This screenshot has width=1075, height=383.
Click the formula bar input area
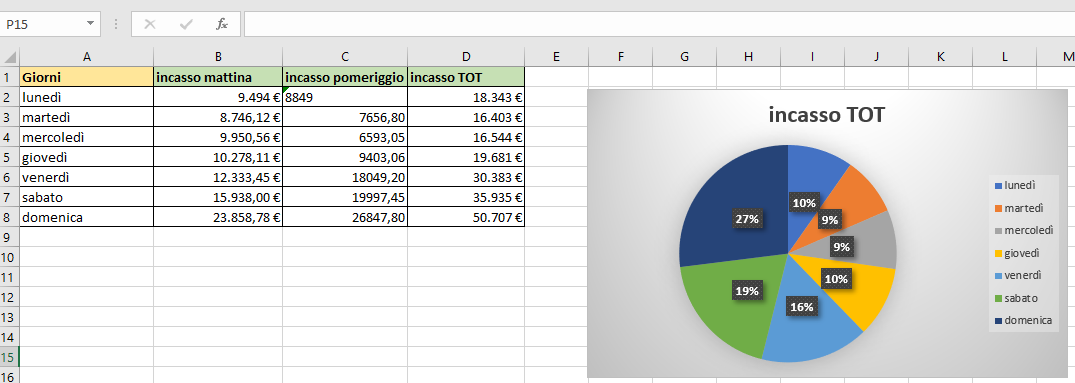[x=659, y=24]
